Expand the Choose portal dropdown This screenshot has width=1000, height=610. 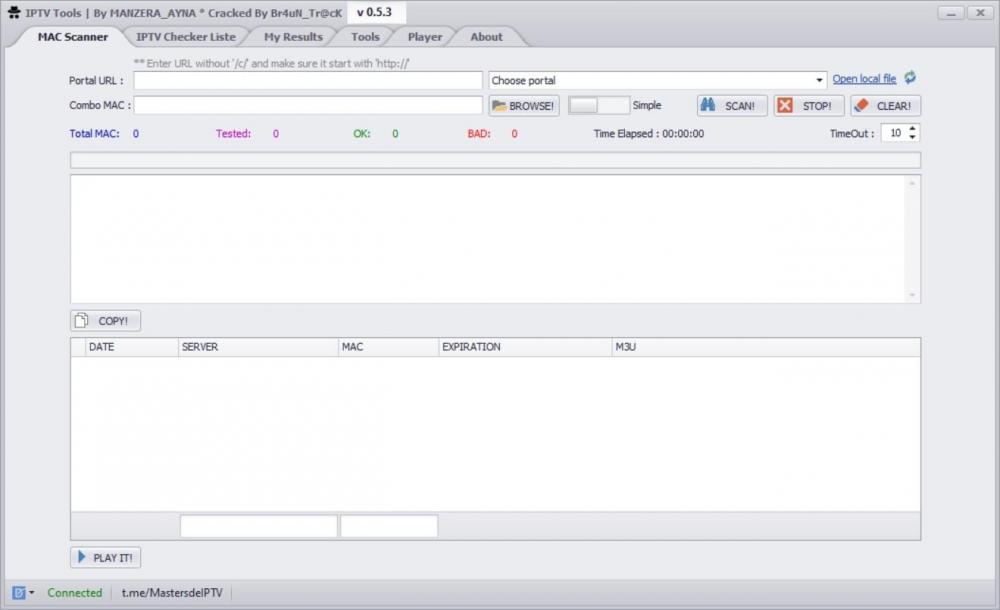(820, 80)
